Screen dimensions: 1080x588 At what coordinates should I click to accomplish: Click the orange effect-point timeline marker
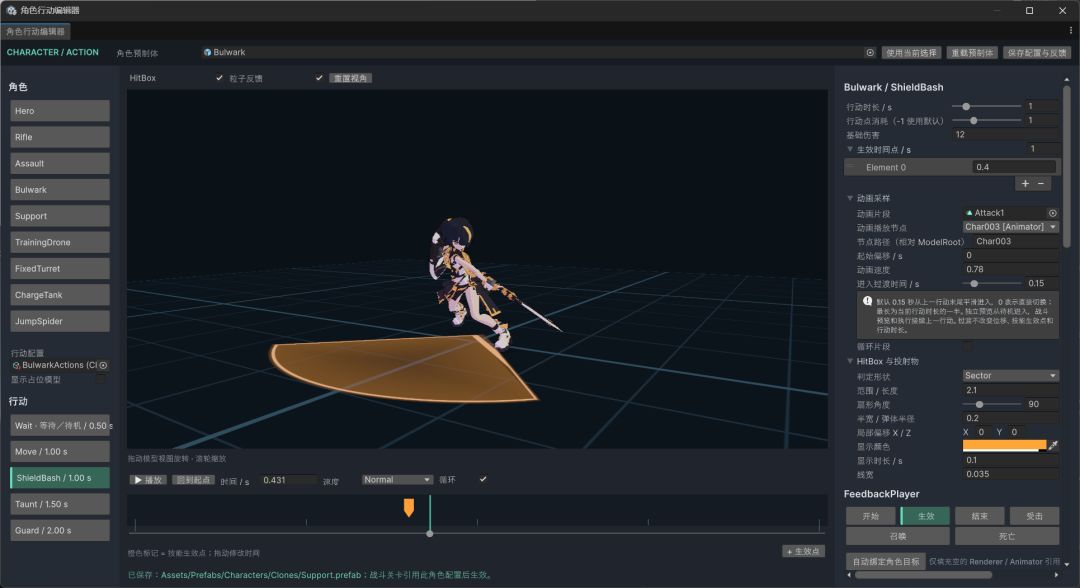tap(409, 507)
